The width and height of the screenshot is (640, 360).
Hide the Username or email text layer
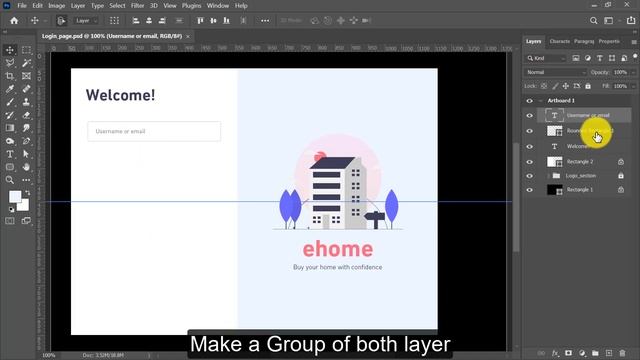coord(529,116)
